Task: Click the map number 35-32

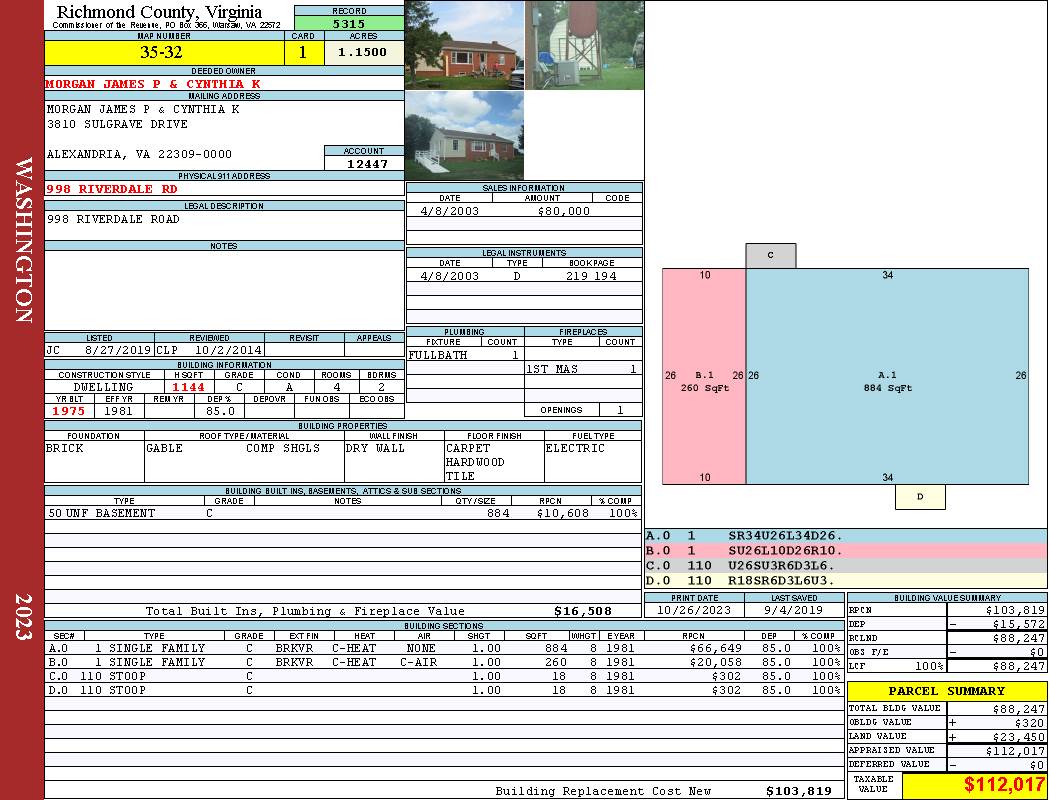Action: coord(161,52)
